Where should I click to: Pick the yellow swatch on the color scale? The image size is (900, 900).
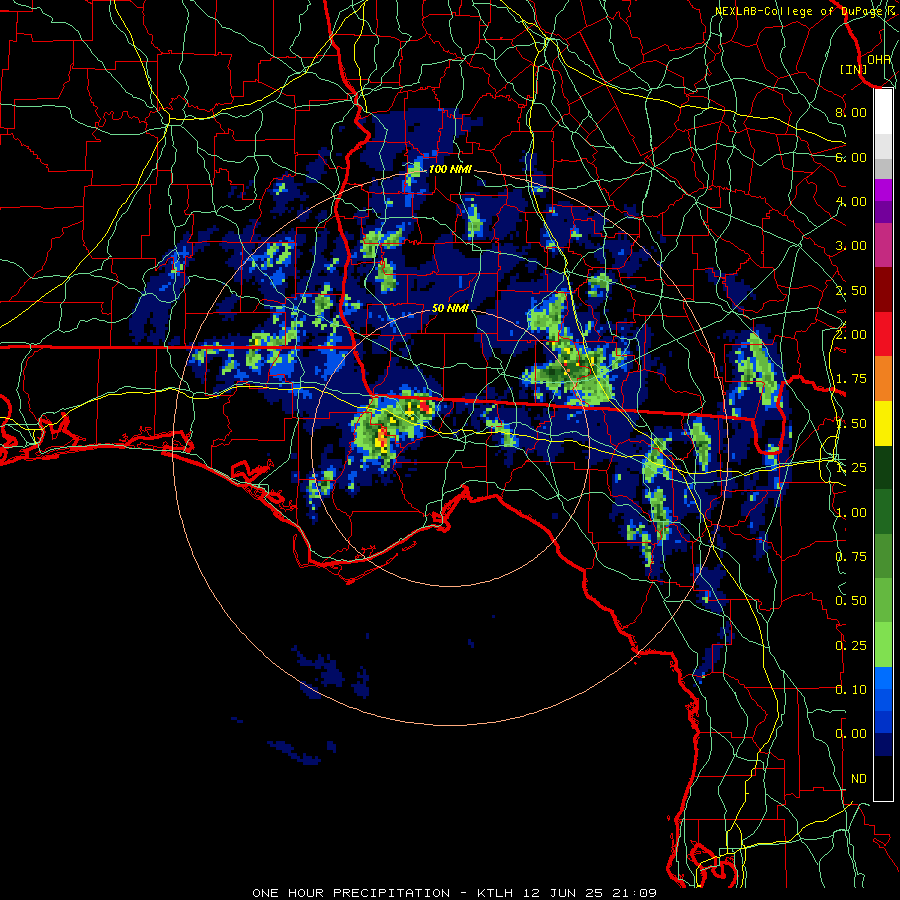click(x=883, y=424)
